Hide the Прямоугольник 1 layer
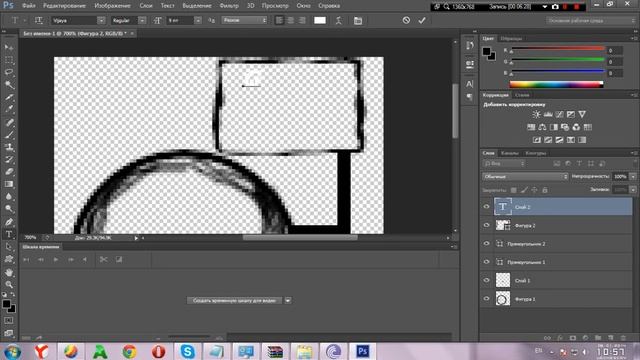The image size is (640, 360). point(486,262)
